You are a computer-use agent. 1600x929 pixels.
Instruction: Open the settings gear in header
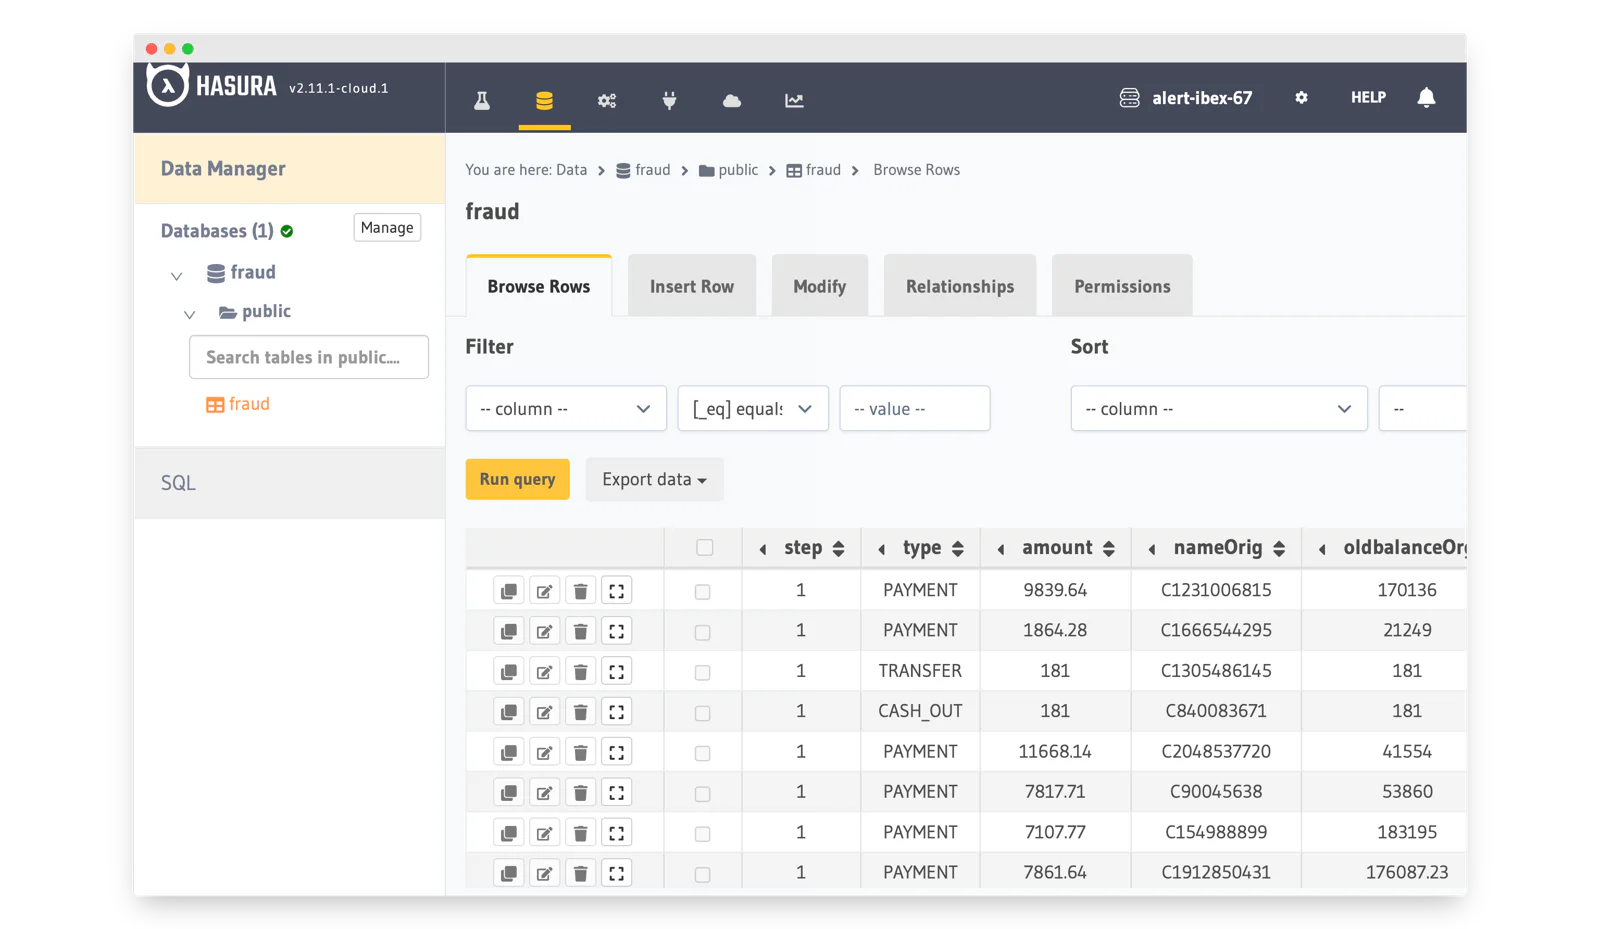1301,97
